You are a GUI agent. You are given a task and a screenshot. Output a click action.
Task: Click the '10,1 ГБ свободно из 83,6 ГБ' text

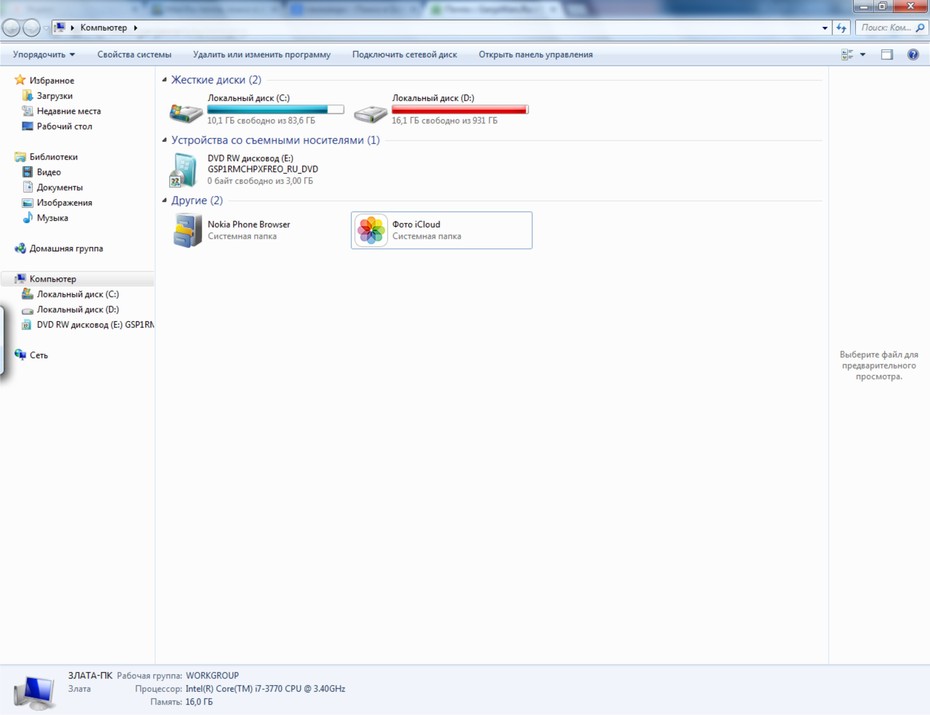[x=261, y=120]
